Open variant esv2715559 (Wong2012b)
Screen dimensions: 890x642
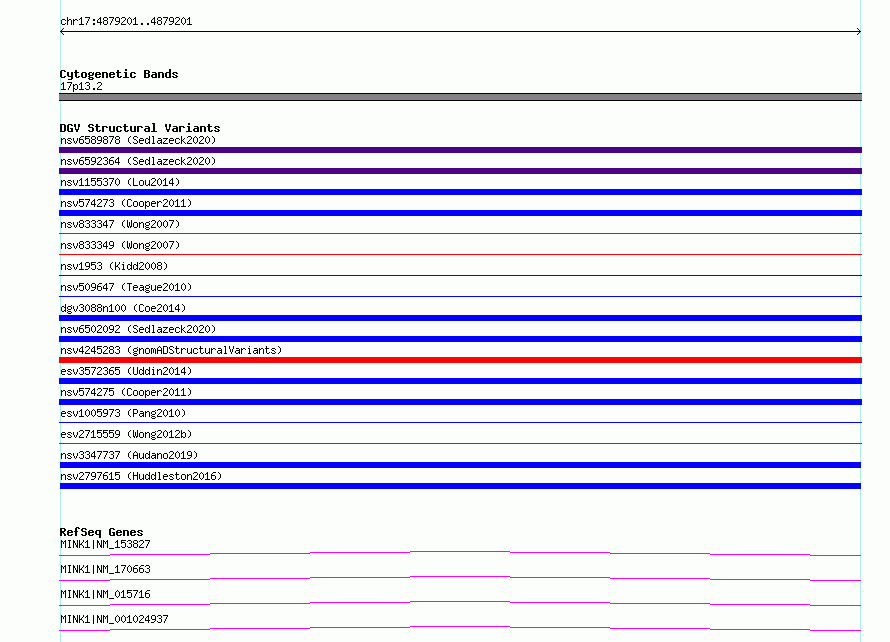coord(126,434)
